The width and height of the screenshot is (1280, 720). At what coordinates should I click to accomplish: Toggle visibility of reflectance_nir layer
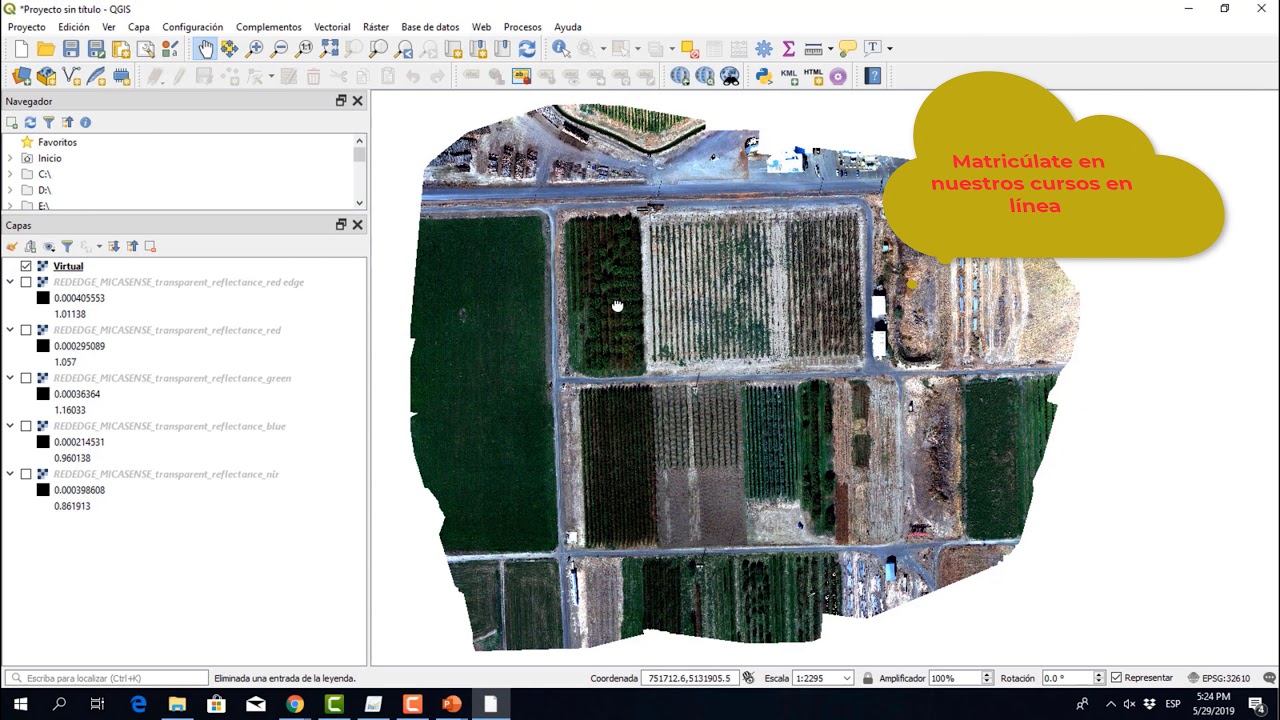click(x=26, y=474)
